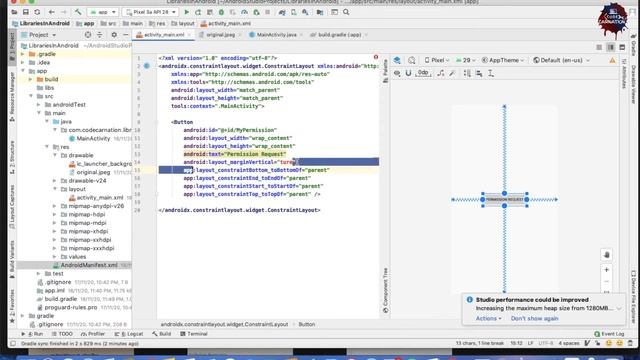Click the Clear Constraints icon
Image resolution: width=640 pixels, height=360 pixels.
click(x=440, y=73)
